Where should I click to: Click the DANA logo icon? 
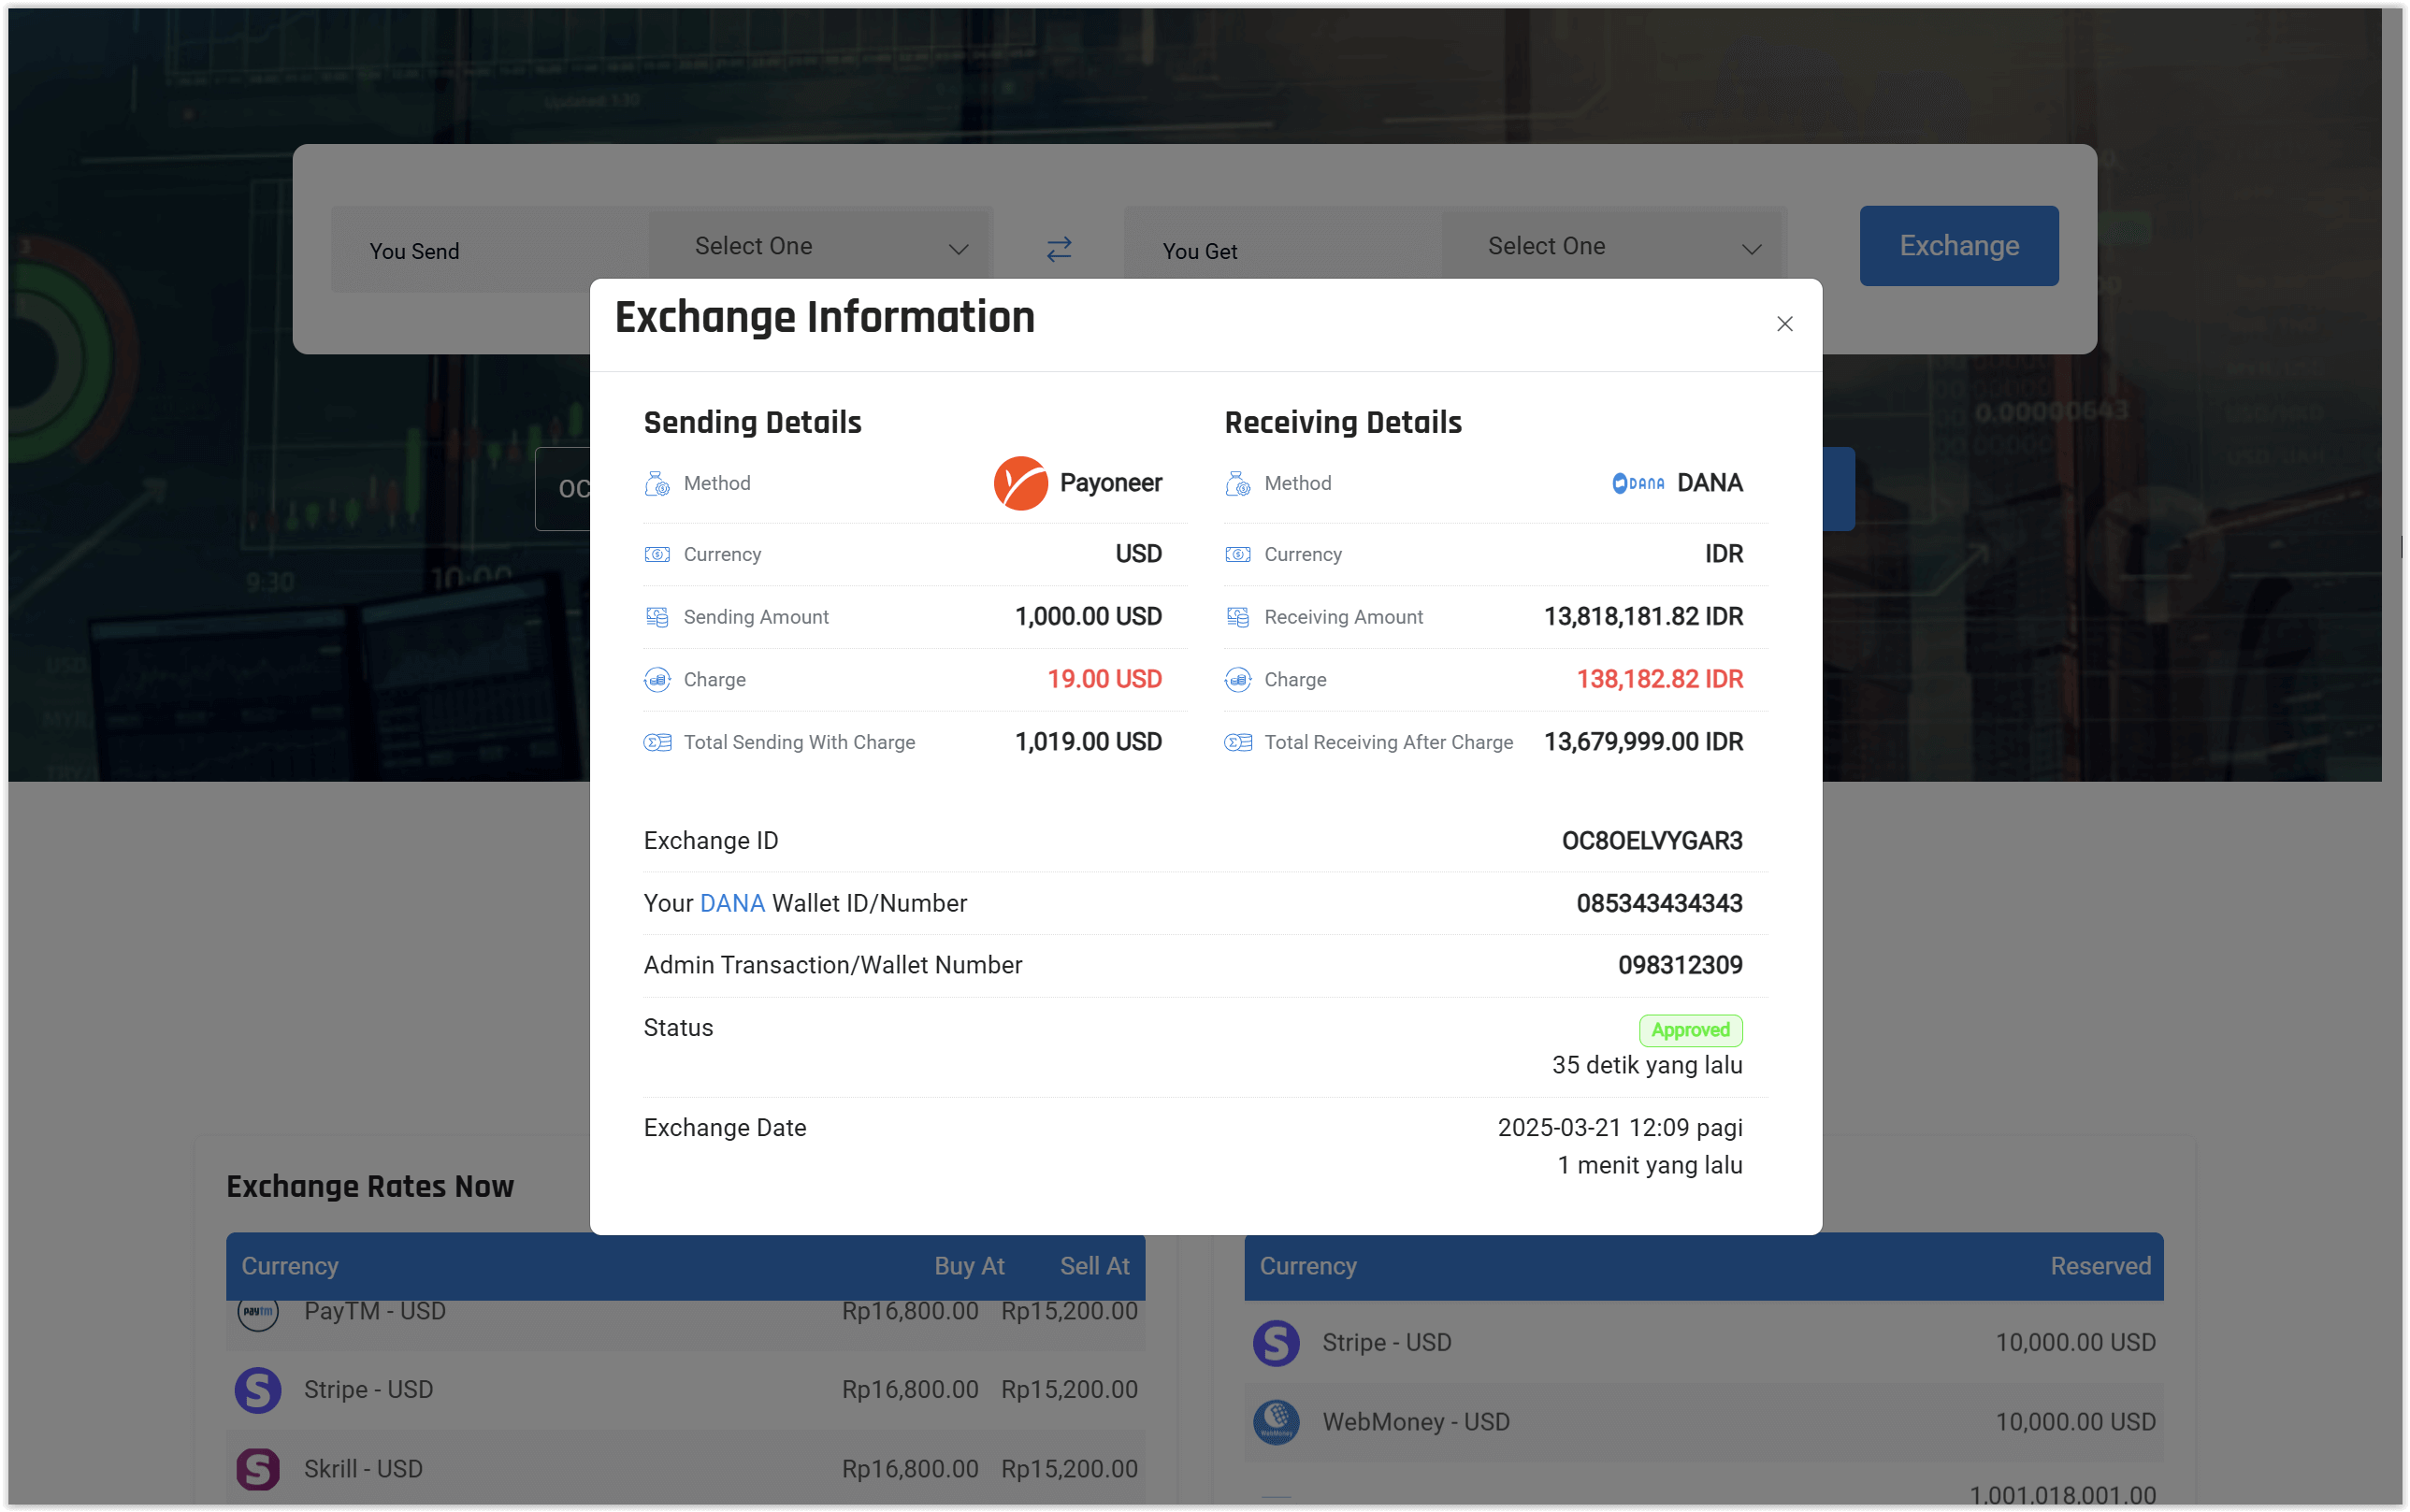(x=1638, y=483)
